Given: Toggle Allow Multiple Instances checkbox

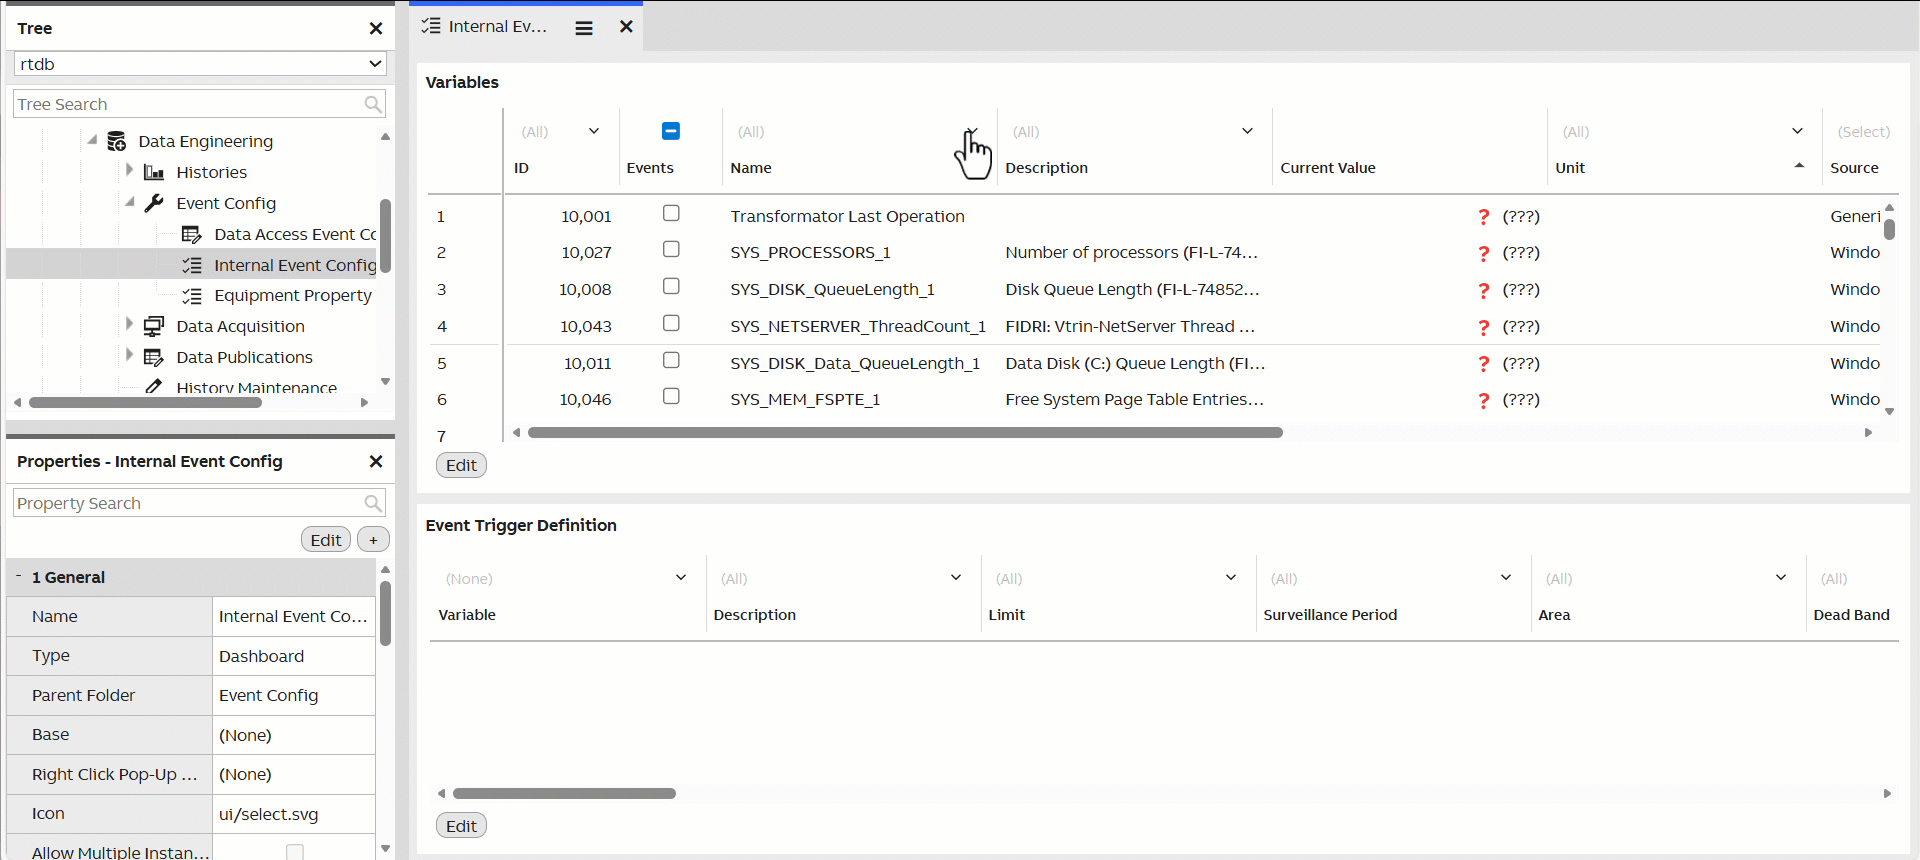Looking at the screenshot, I should pos(295,852).
